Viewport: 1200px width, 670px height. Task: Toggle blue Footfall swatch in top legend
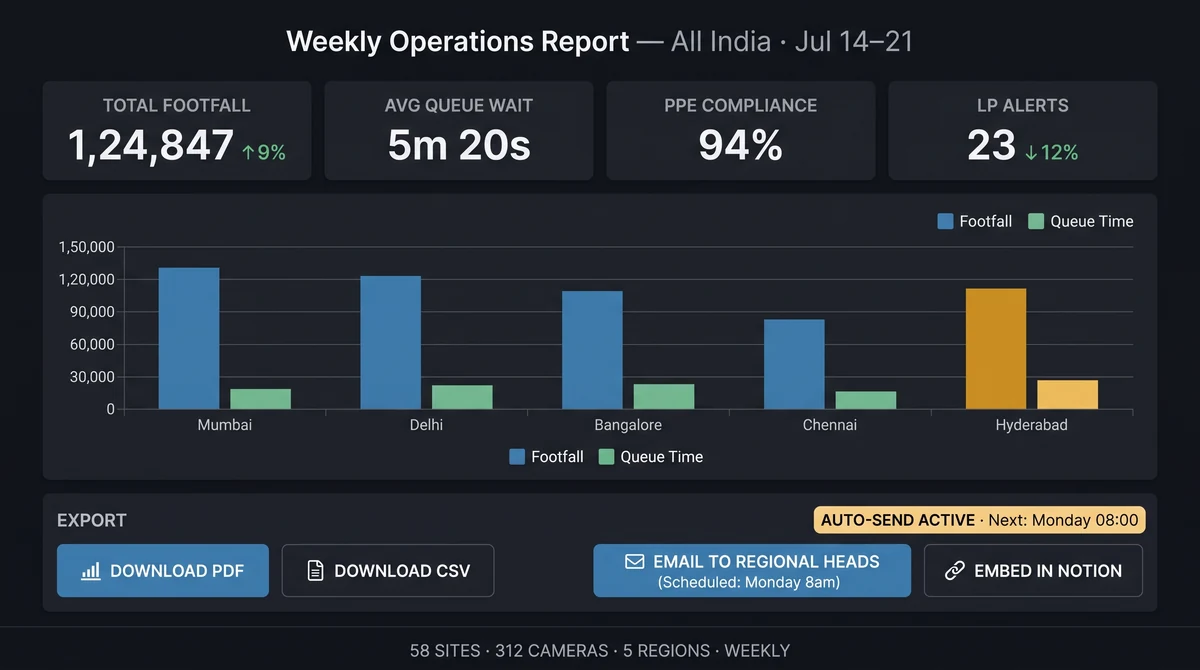point(945,222)
